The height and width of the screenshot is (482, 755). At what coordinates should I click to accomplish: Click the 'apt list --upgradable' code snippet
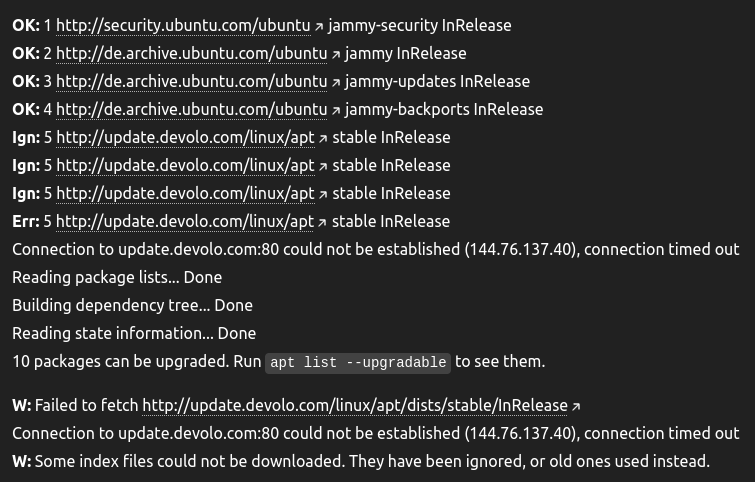[358, 362]
